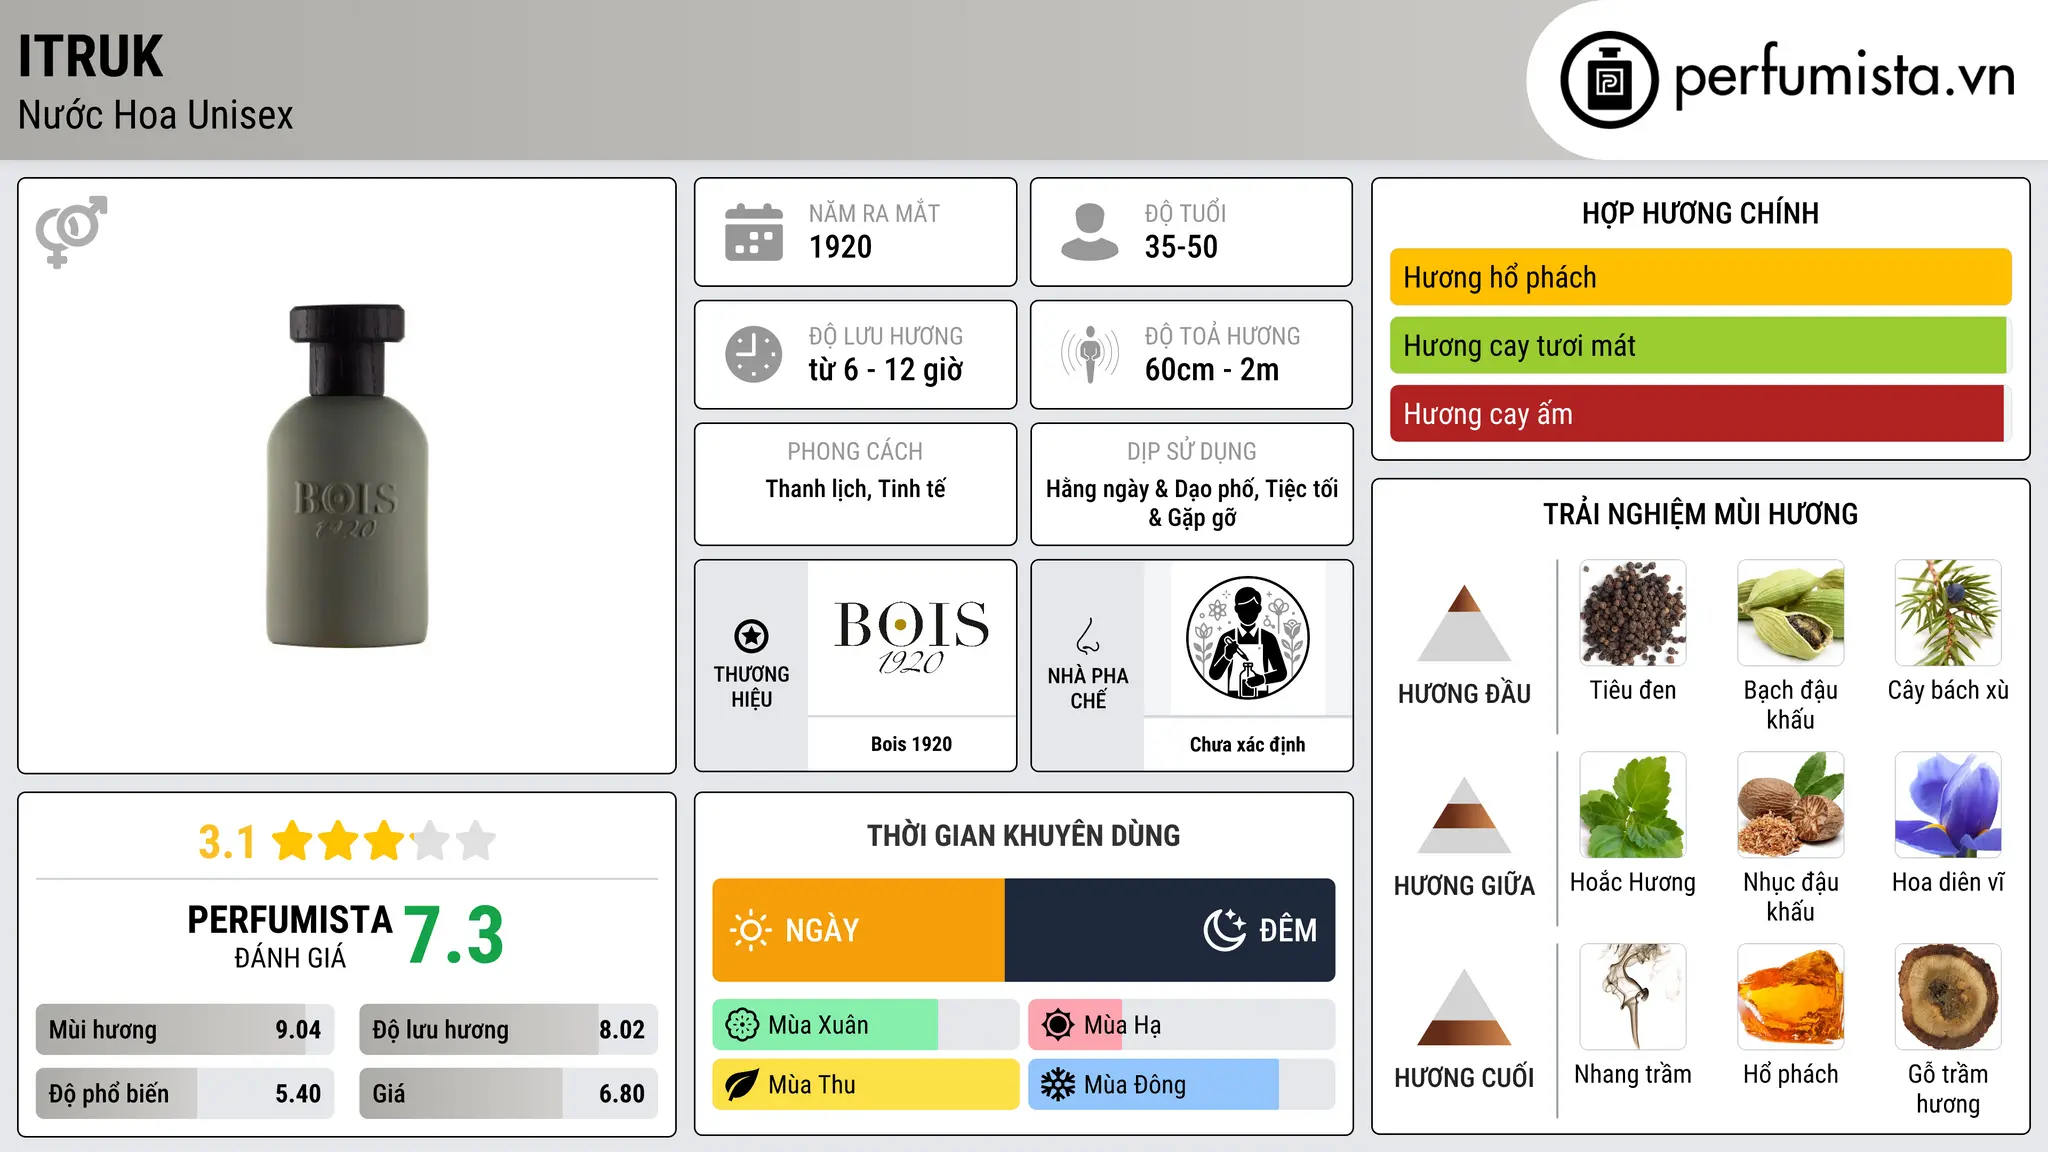2048x1152 pixels.
Task: Click the person icon beside Độ tuổi
Action: pos(1090,232)
